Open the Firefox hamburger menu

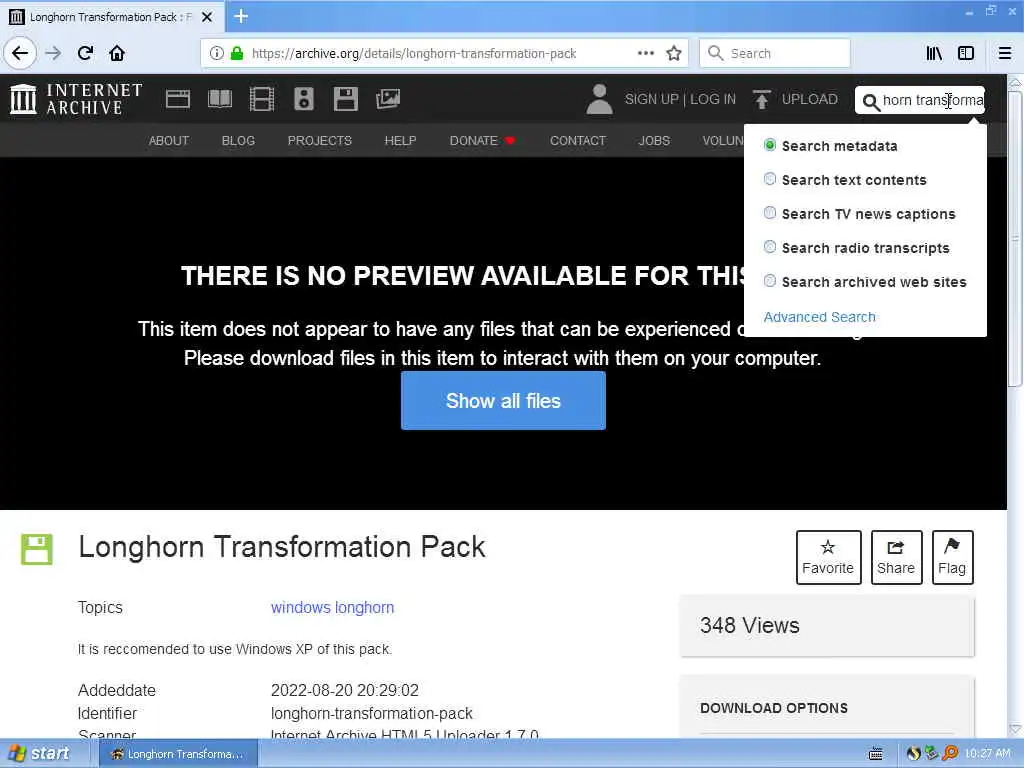pyautogui.click(x=1005, y=54)
